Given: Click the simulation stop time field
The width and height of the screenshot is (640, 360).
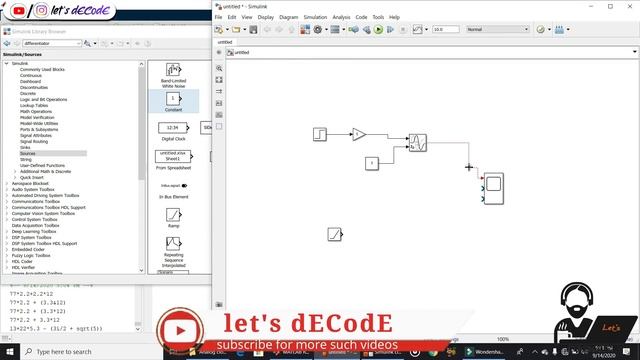Looking at the screenshot, I should coord(446,29).
